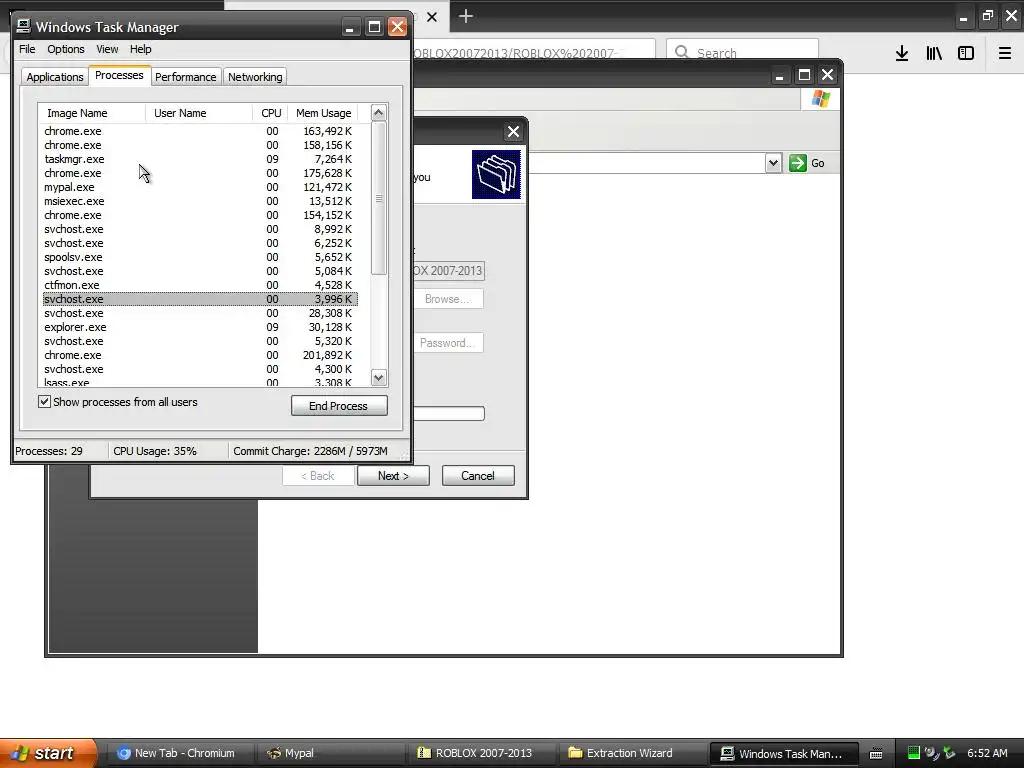The height and width of the screenshot is (768, 1024).
Task: Switch to the Performance tab
Action: coord(185,77)
